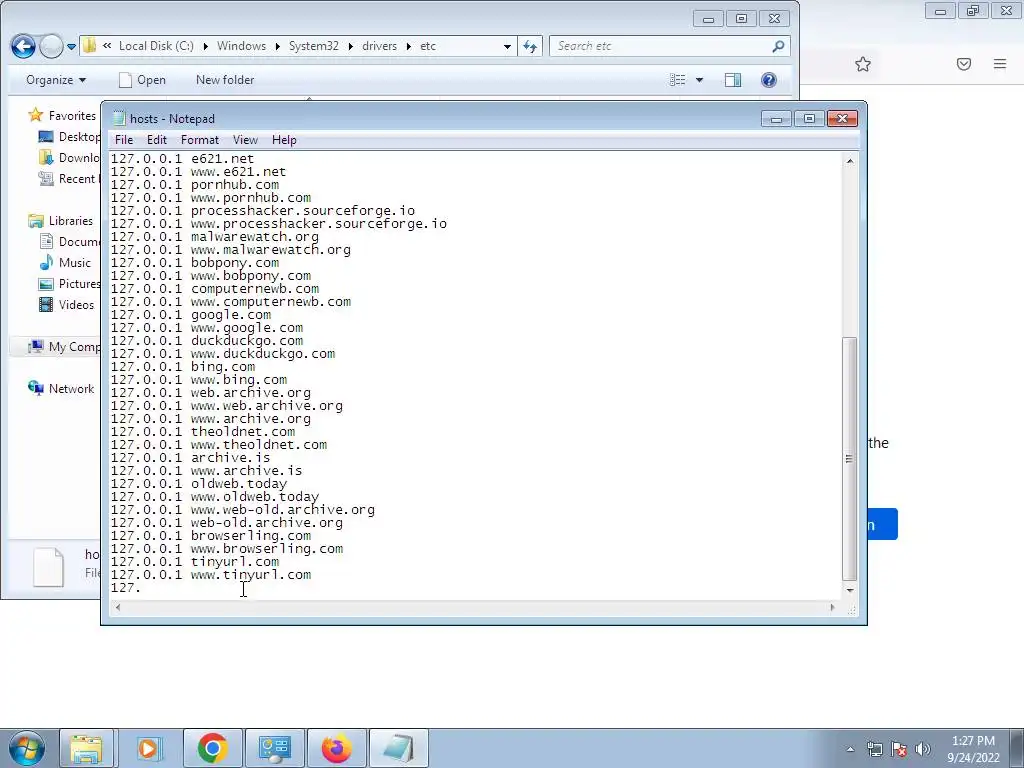Open the Control Panel taskbar icon

(x=274, y=748)
